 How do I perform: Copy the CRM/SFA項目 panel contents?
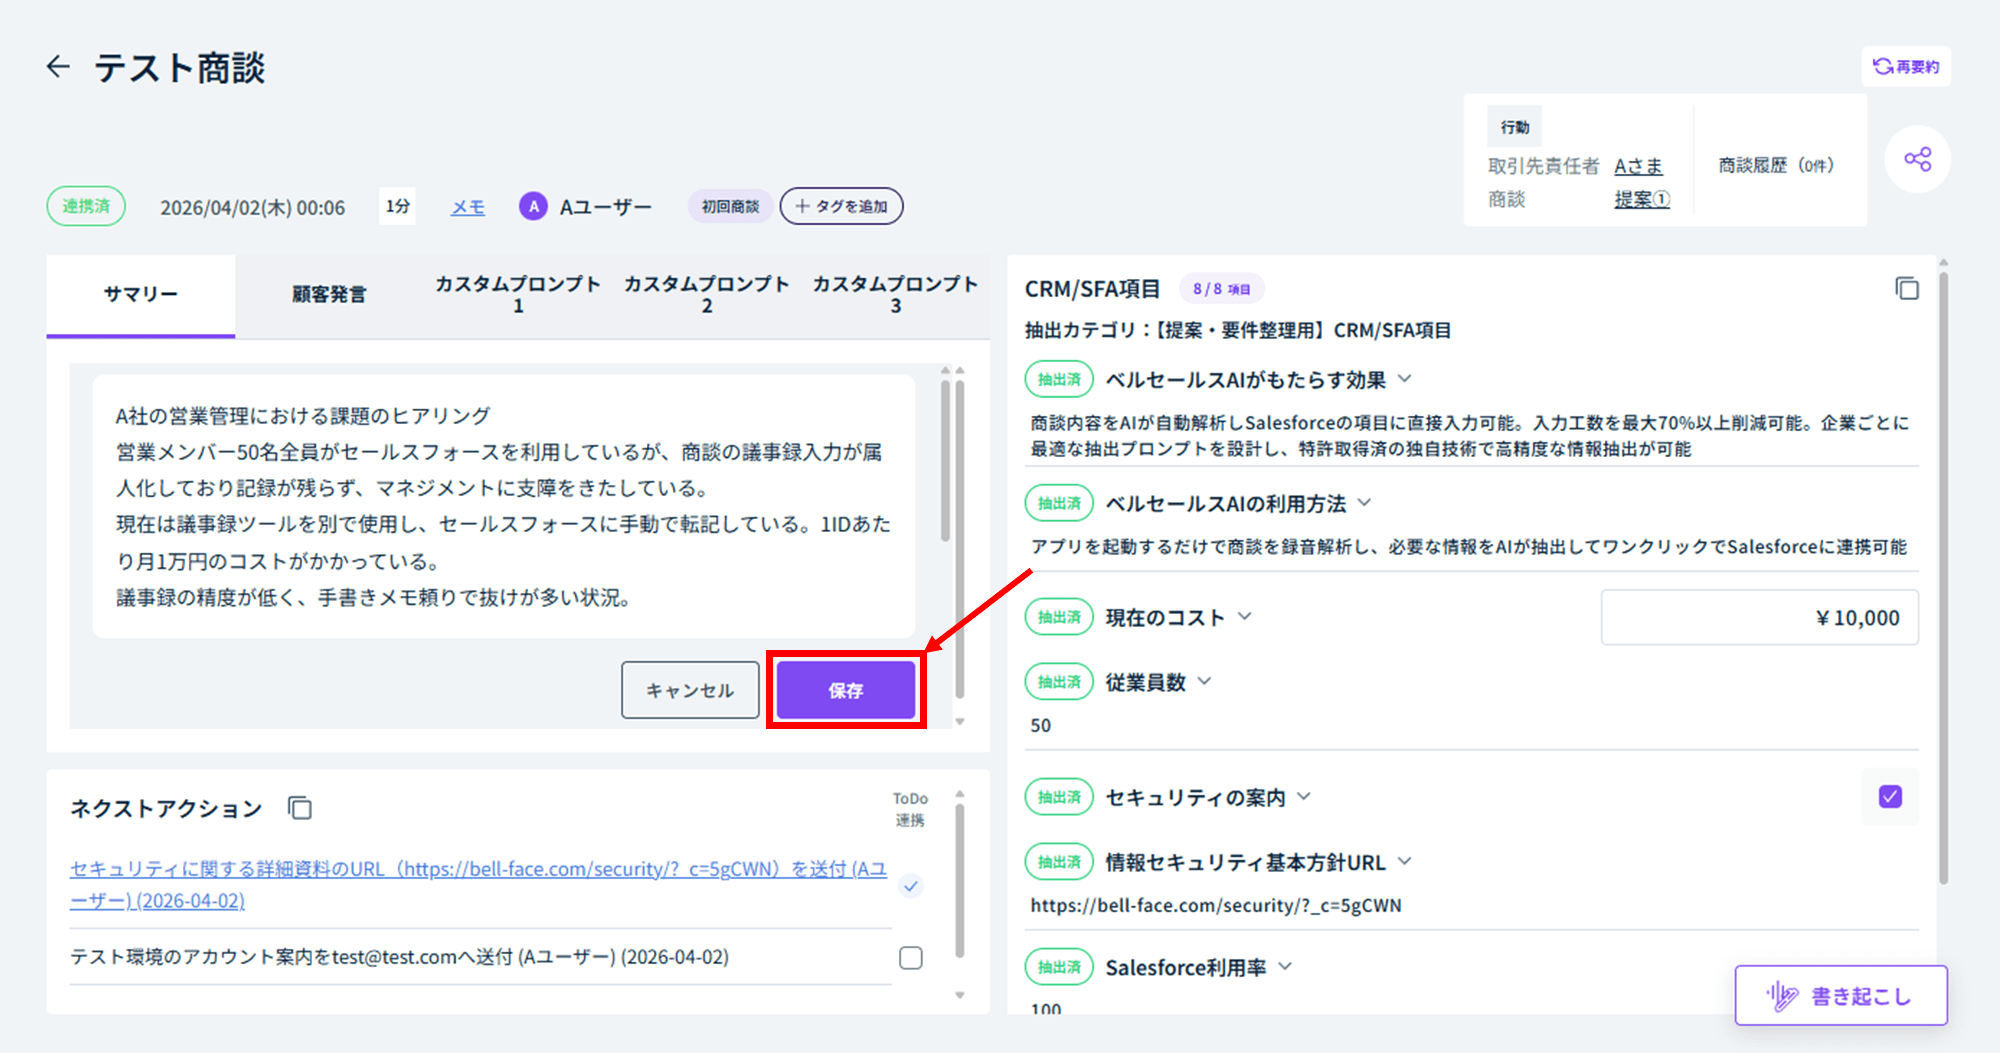click(1906, 289)
